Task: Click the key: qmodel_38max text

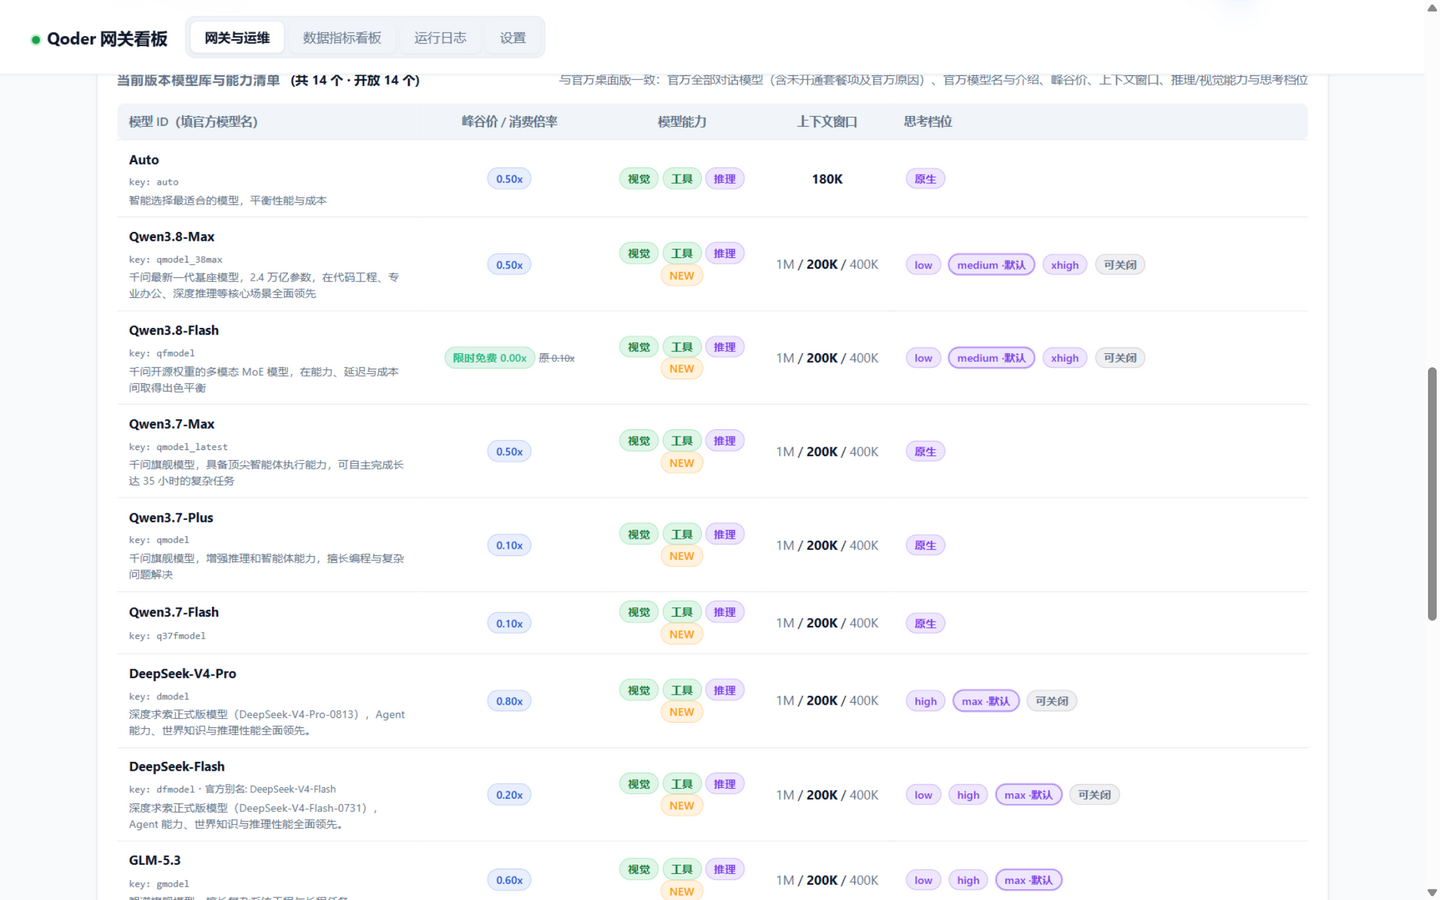Action: click(x=176, y=260)
